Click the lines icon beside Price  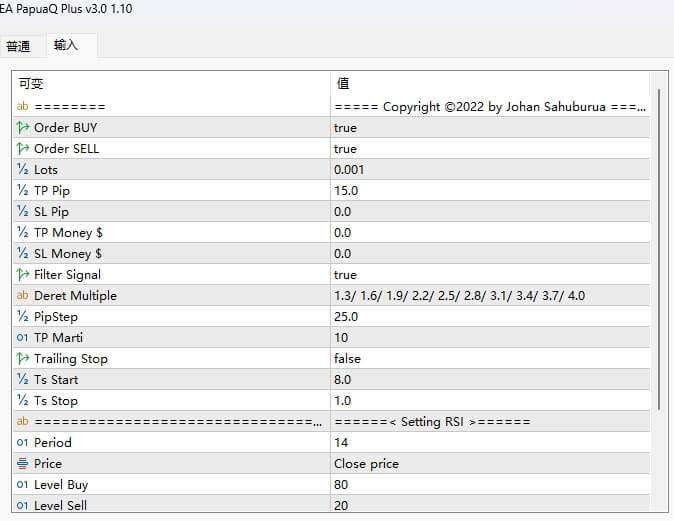point(22,463)
